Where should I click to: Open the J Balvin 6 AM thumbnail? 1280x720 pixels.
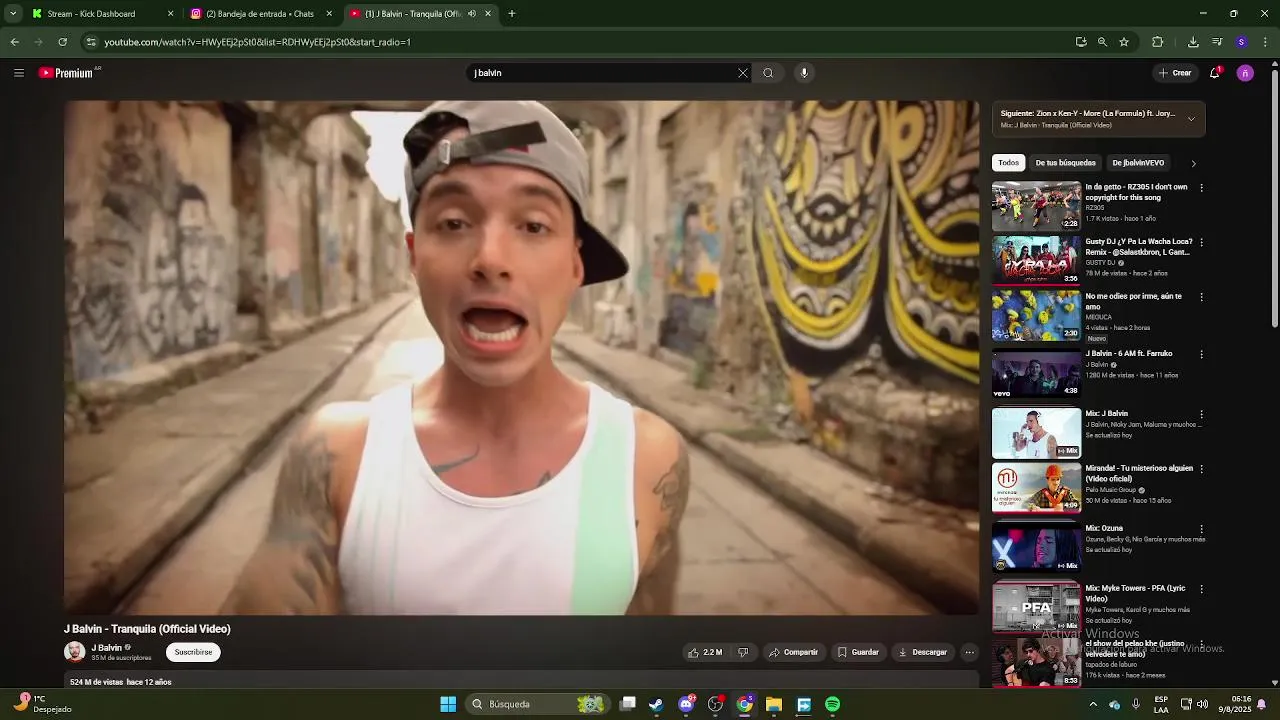point(1036,372)
